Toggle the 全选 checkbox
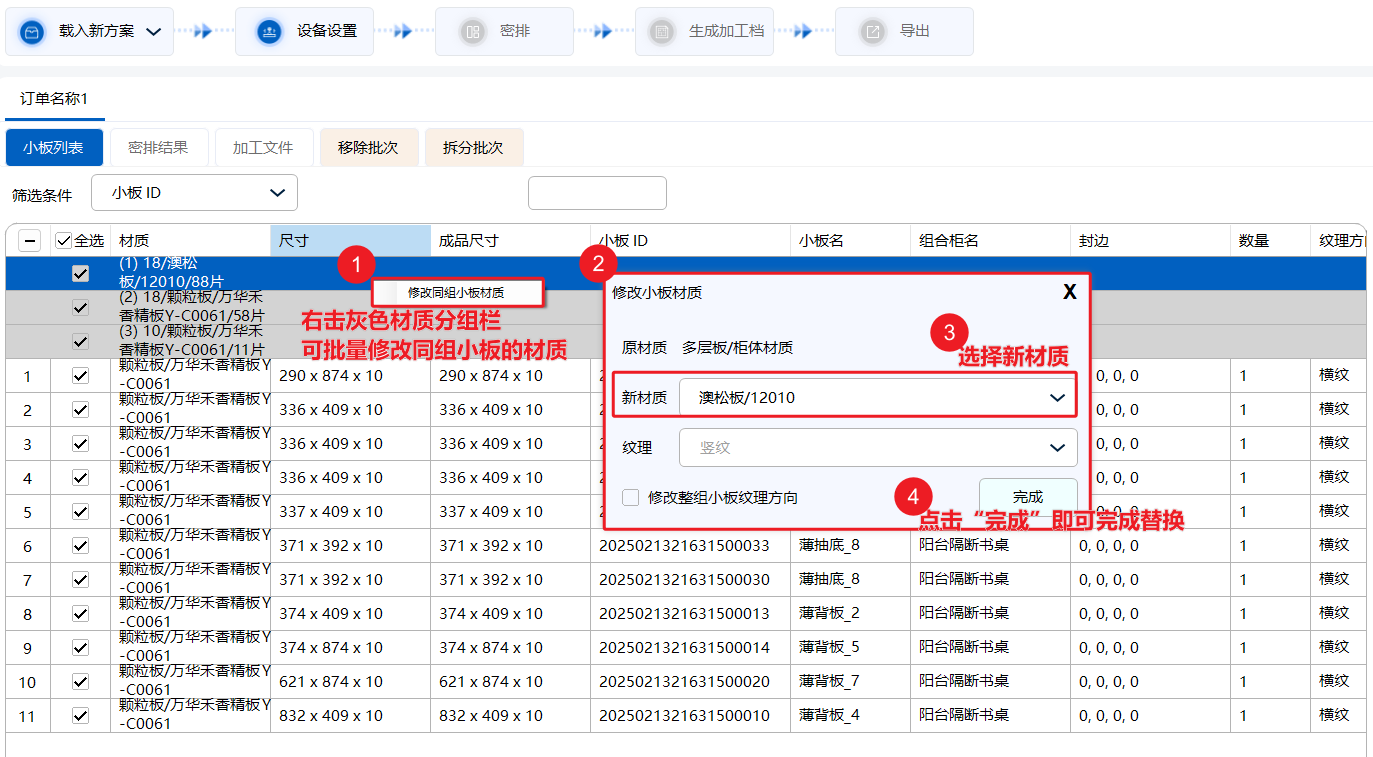Screen dimensions: 1373x757 point(64,241)
